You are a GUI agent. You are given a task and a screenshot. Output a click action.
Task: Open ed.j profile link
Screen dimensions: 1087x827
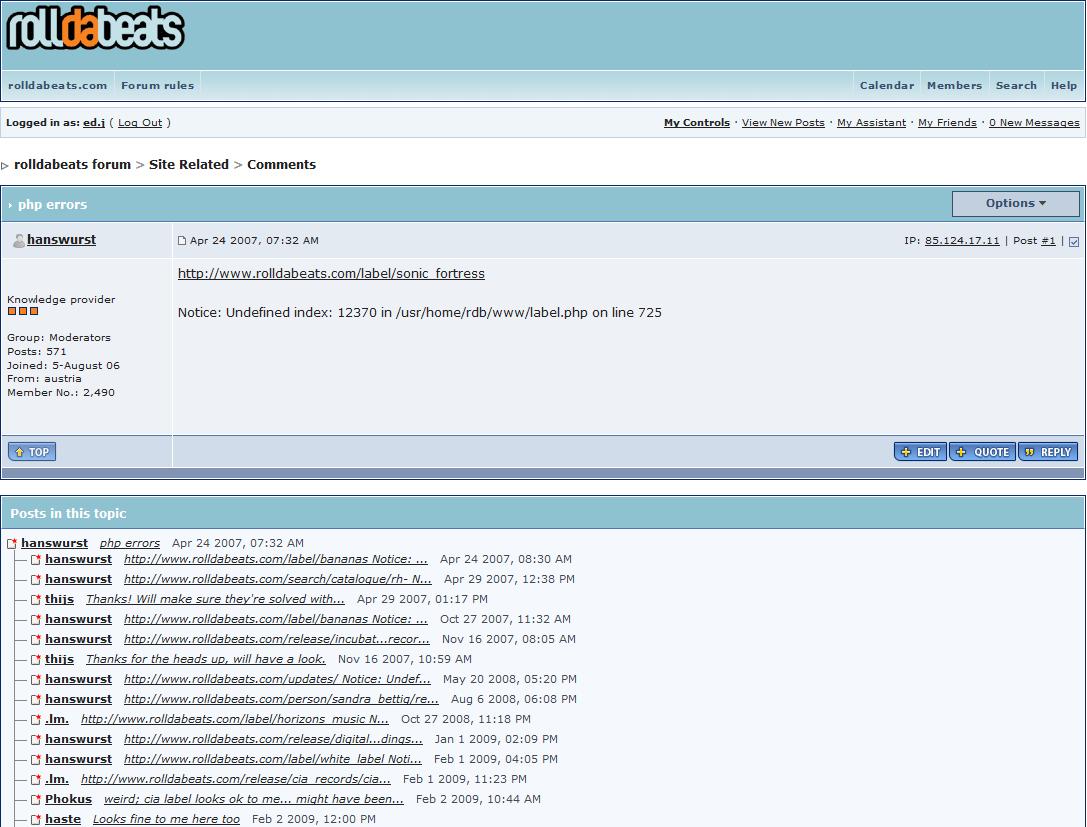94,123
